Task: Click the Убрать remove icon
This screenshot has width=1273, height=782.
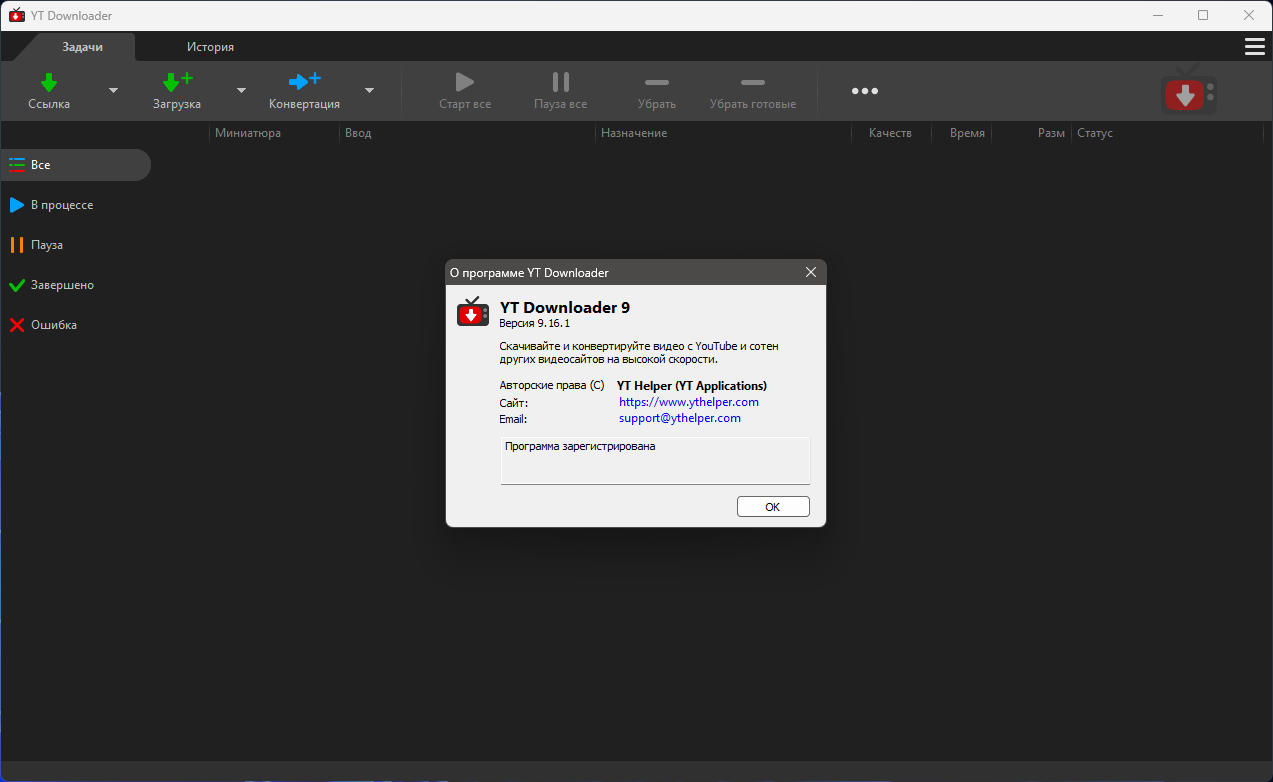Action: tap(657, 82)
